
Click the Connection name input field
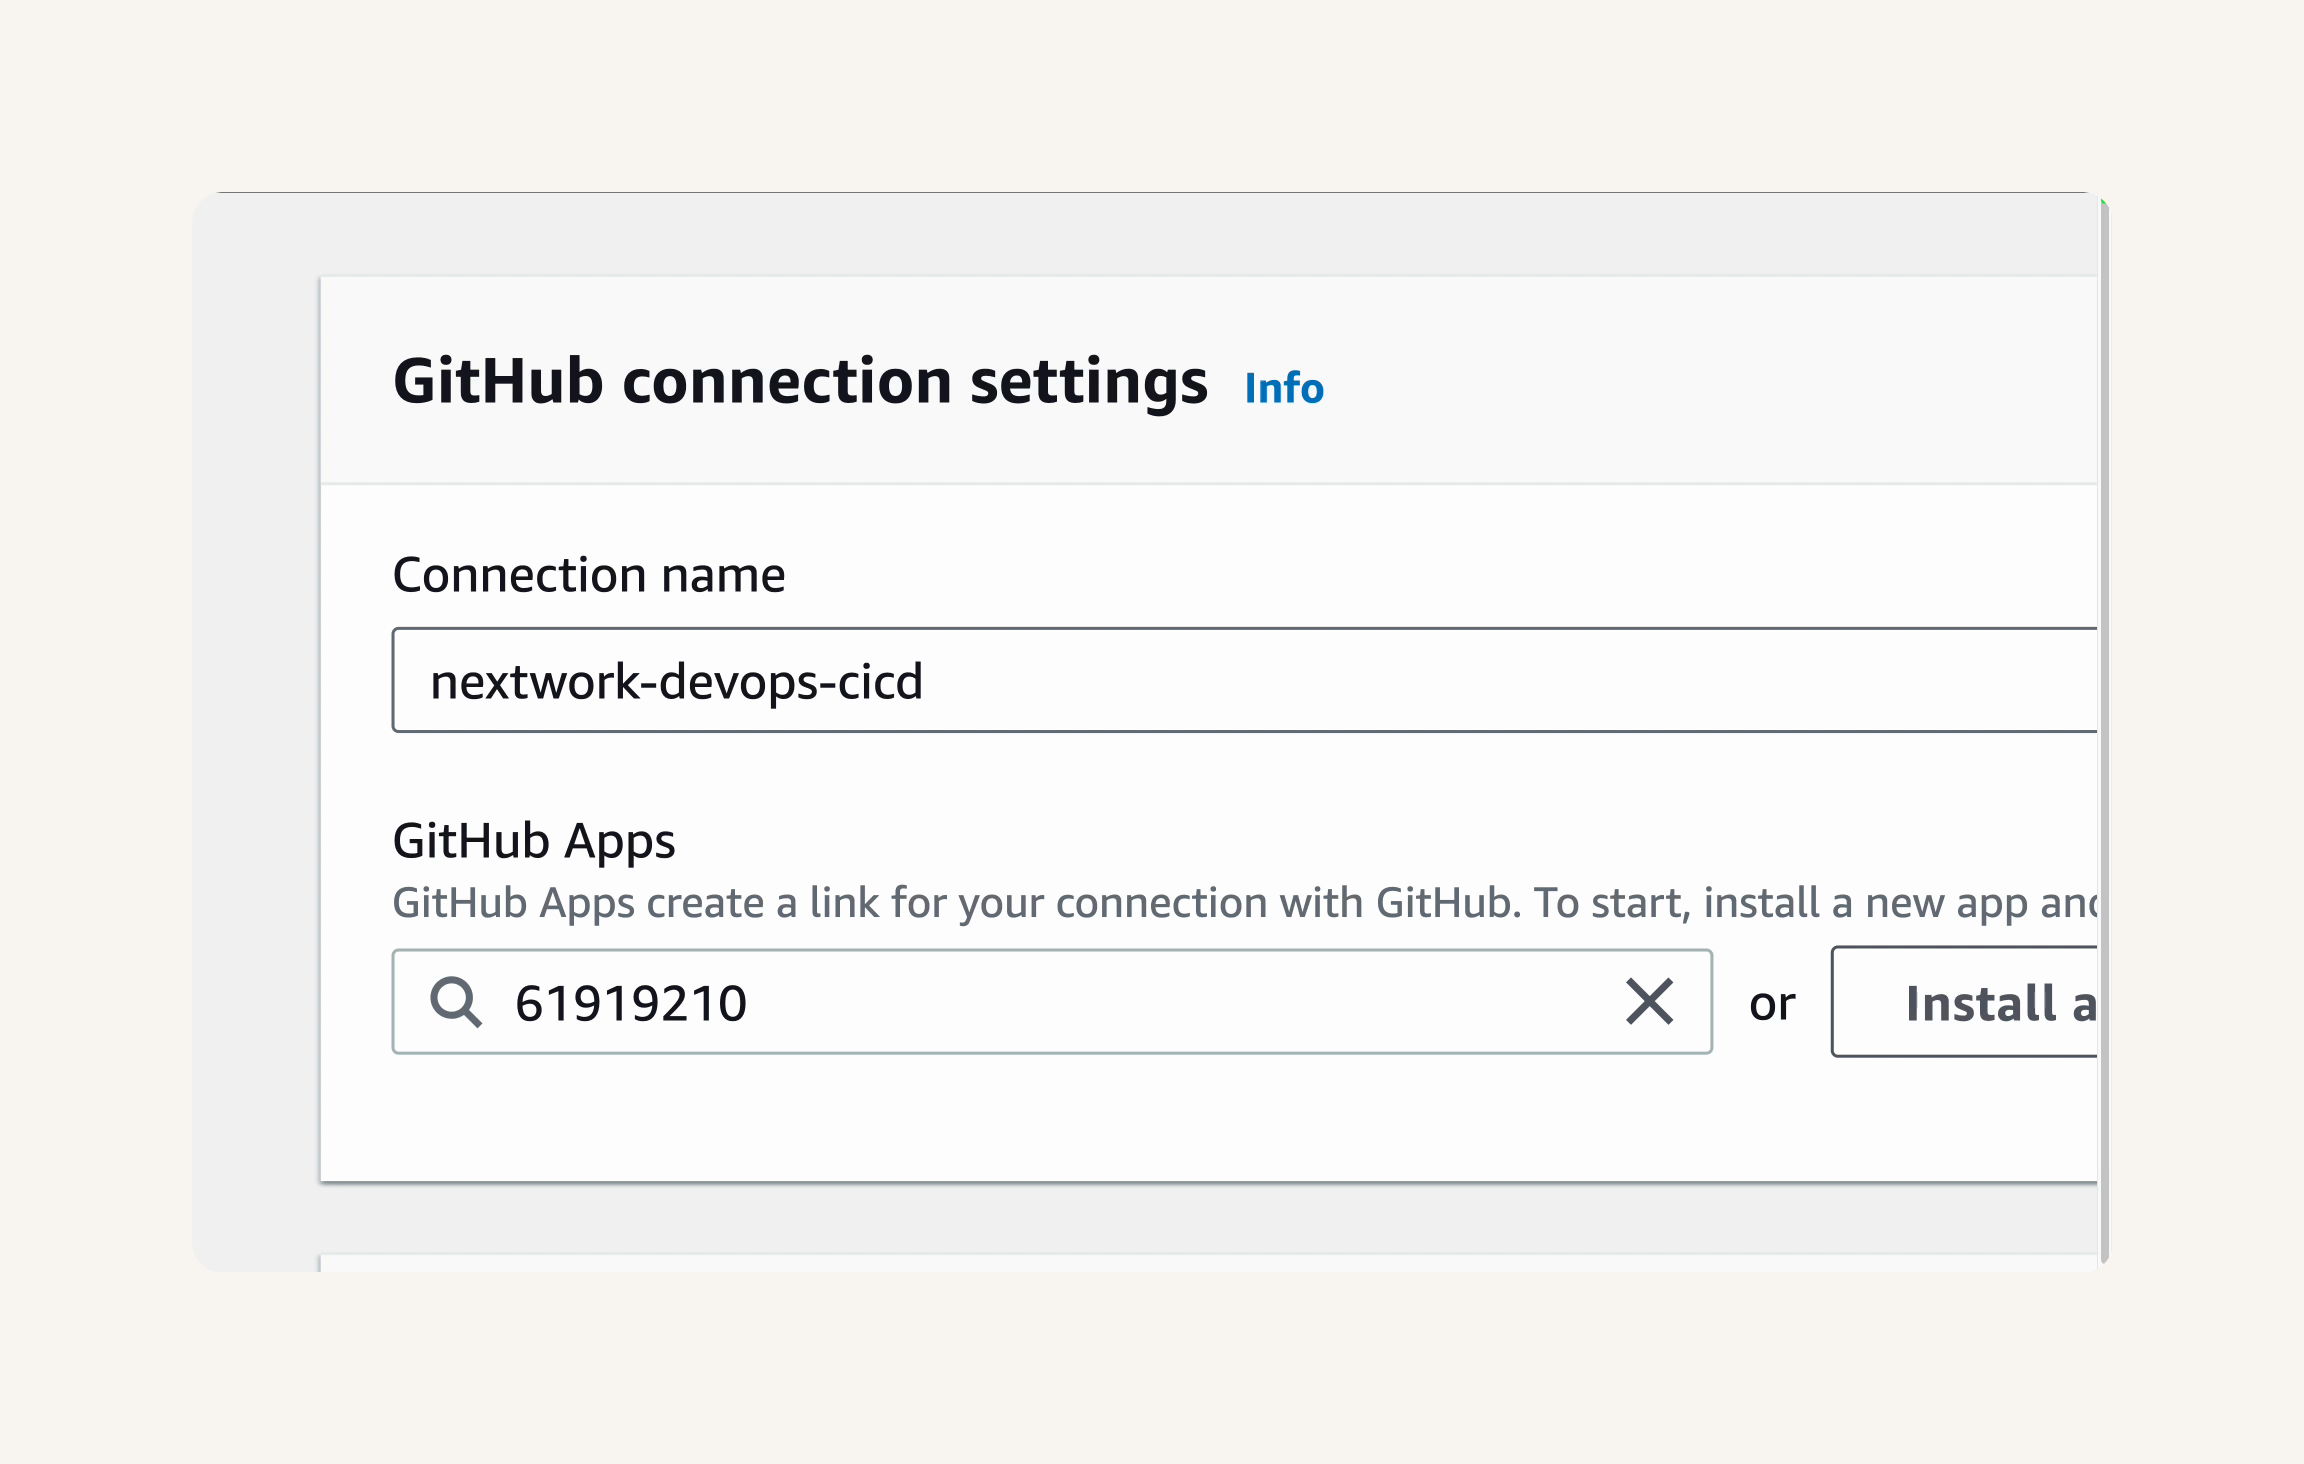[x=1245, y=680]
